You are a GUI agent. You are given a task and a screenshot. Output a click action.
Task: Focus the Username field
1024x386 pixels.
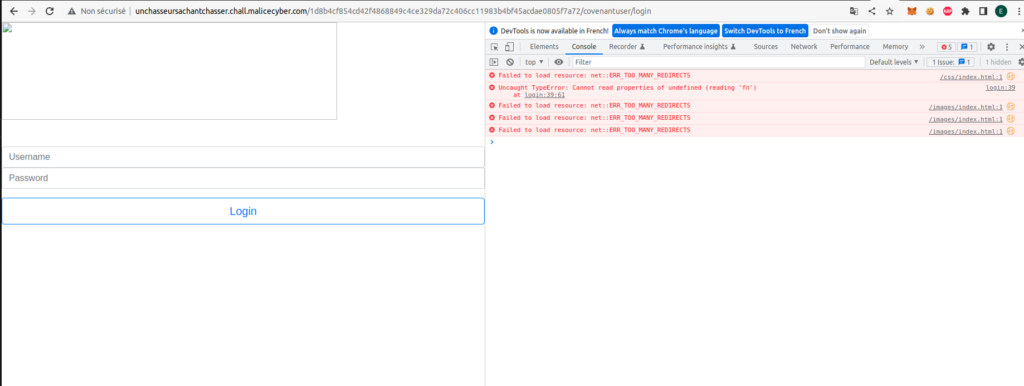[243, 157]
